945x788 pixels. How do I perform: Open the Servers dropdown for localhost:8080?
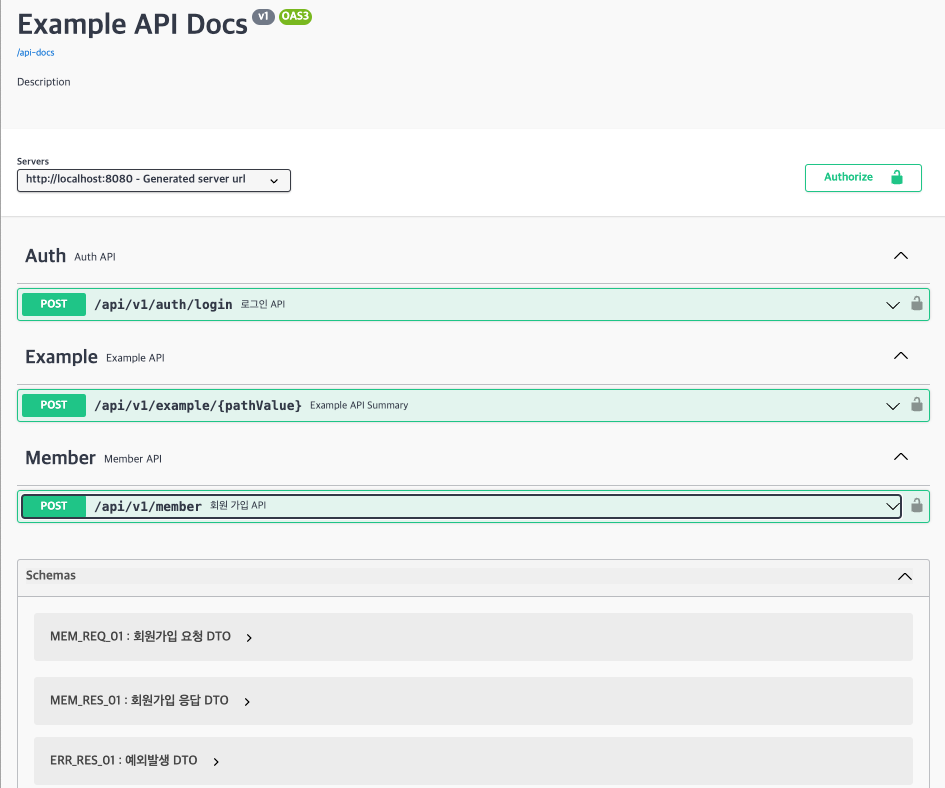tap(154, 180)
